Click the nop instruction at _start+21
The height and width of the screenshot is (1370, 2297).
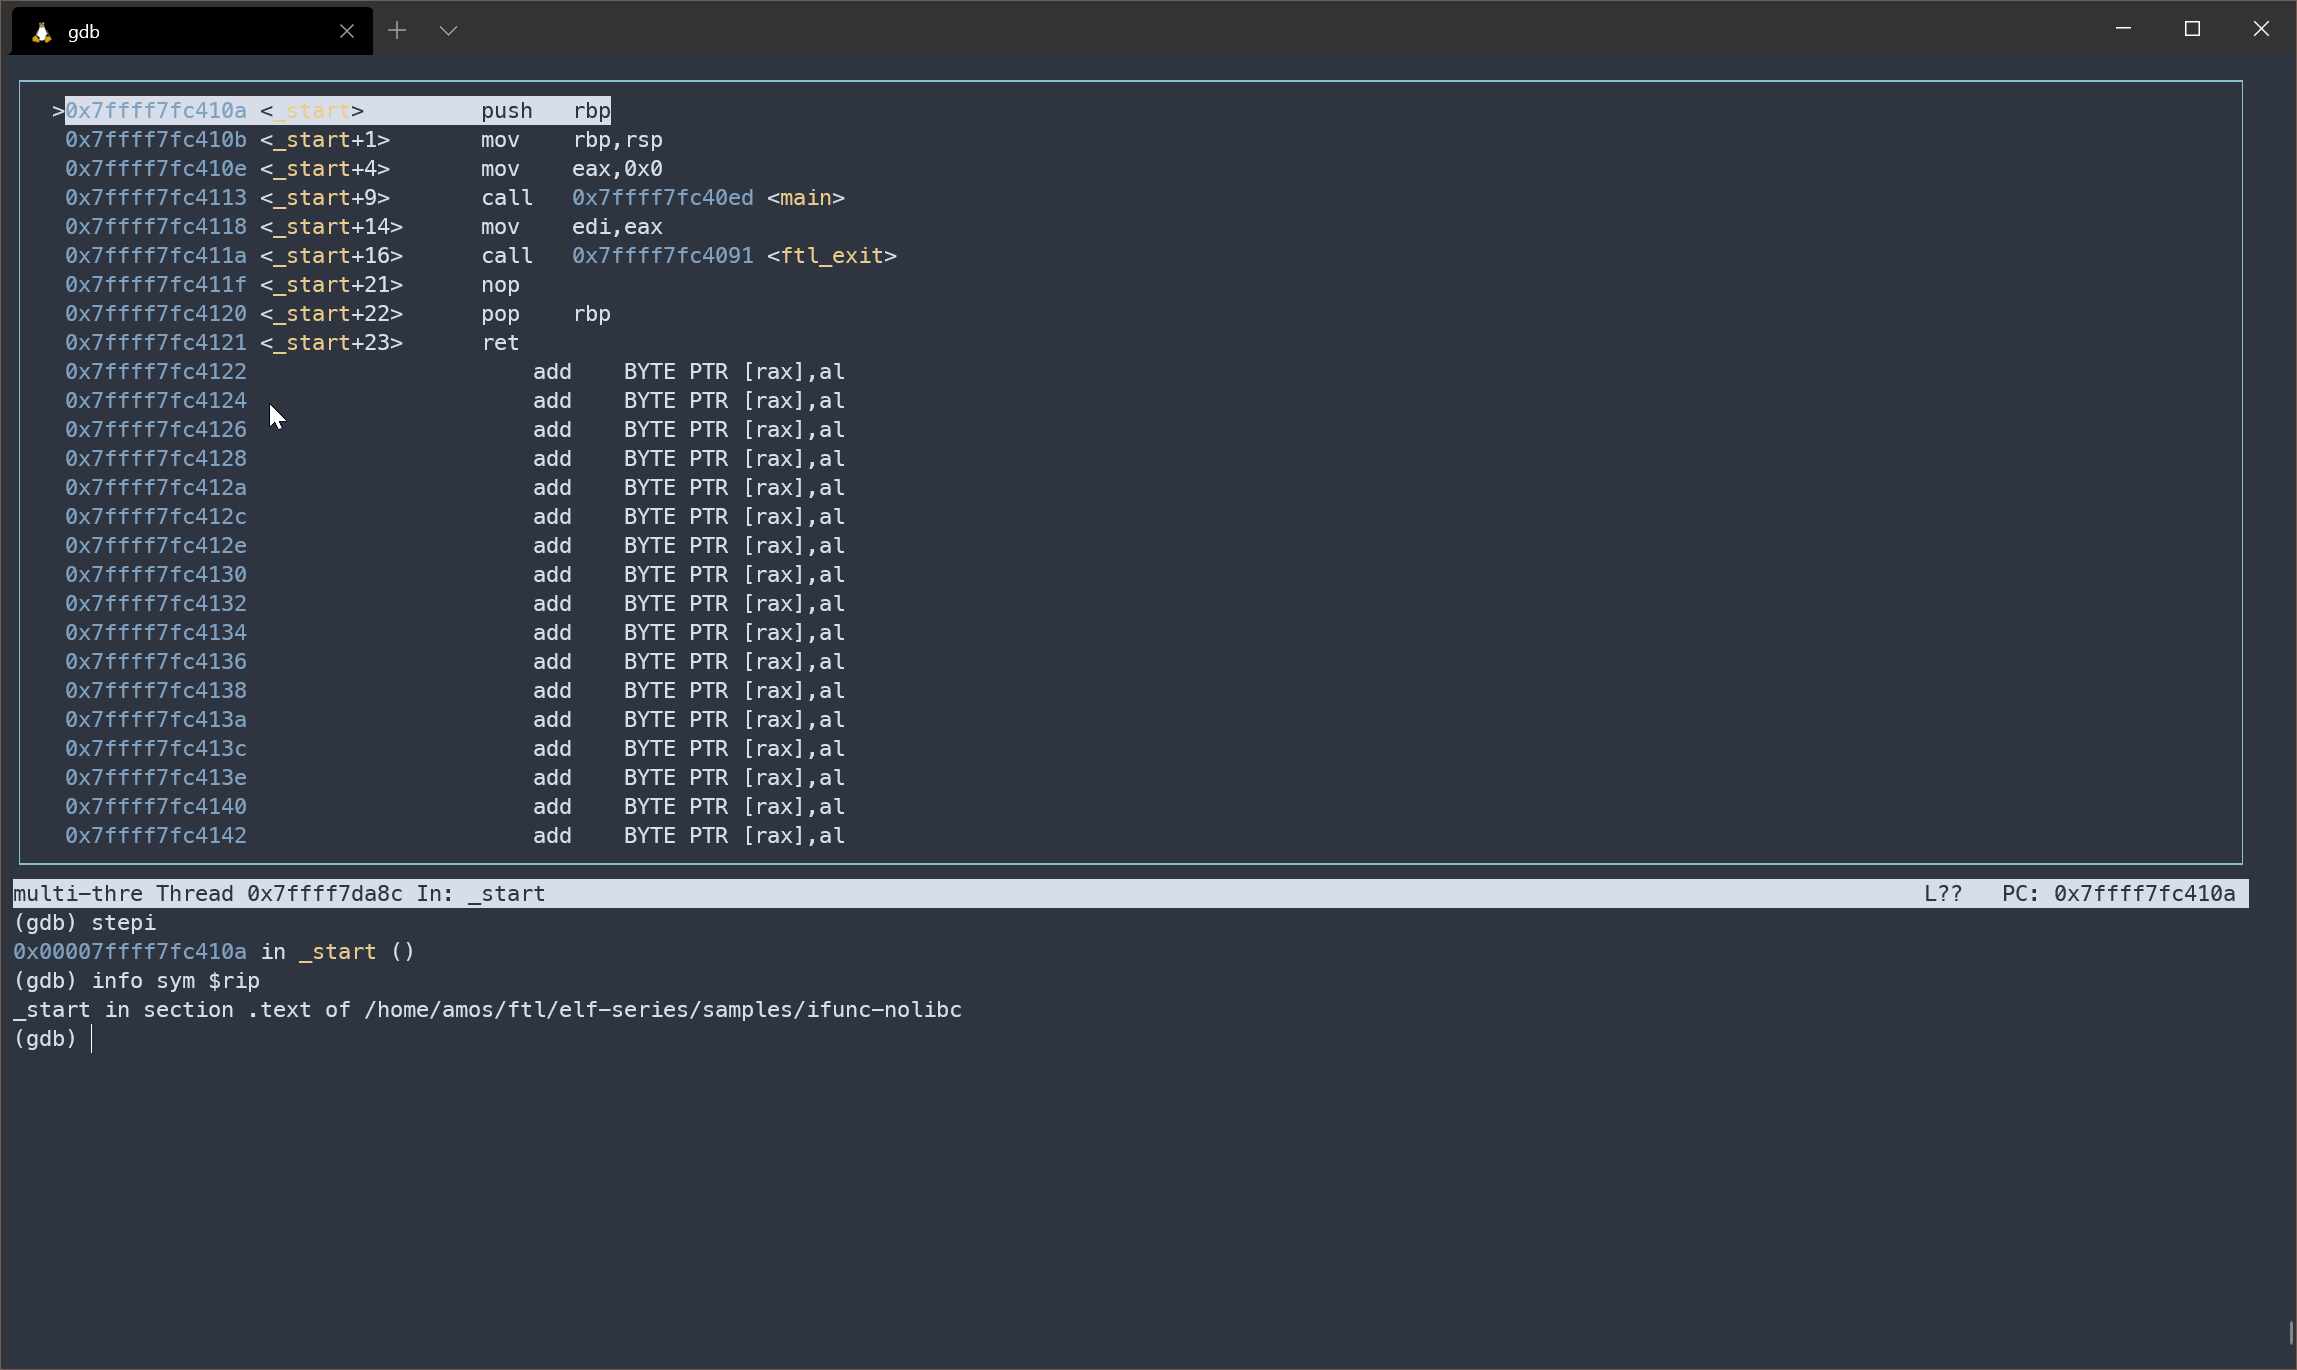(500, 285)
